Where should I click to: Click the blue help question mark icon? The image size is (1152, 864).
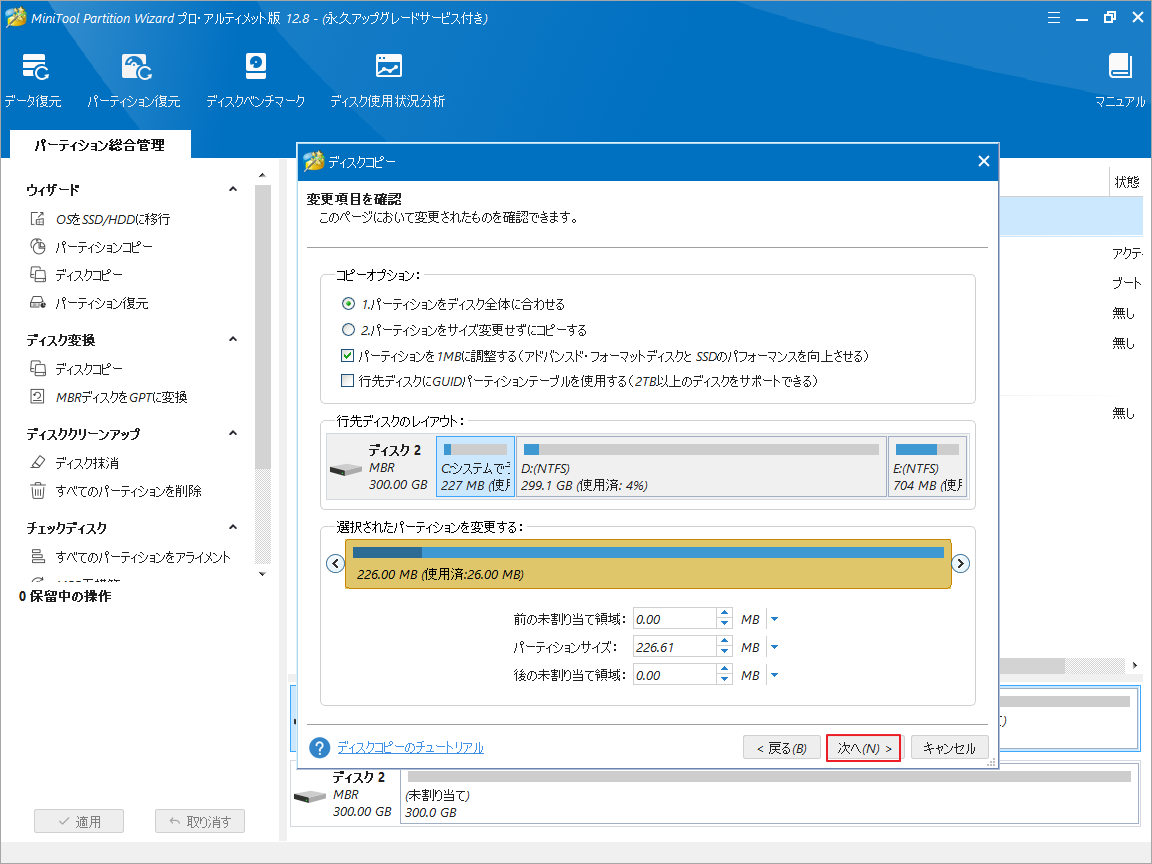(320, 748)
